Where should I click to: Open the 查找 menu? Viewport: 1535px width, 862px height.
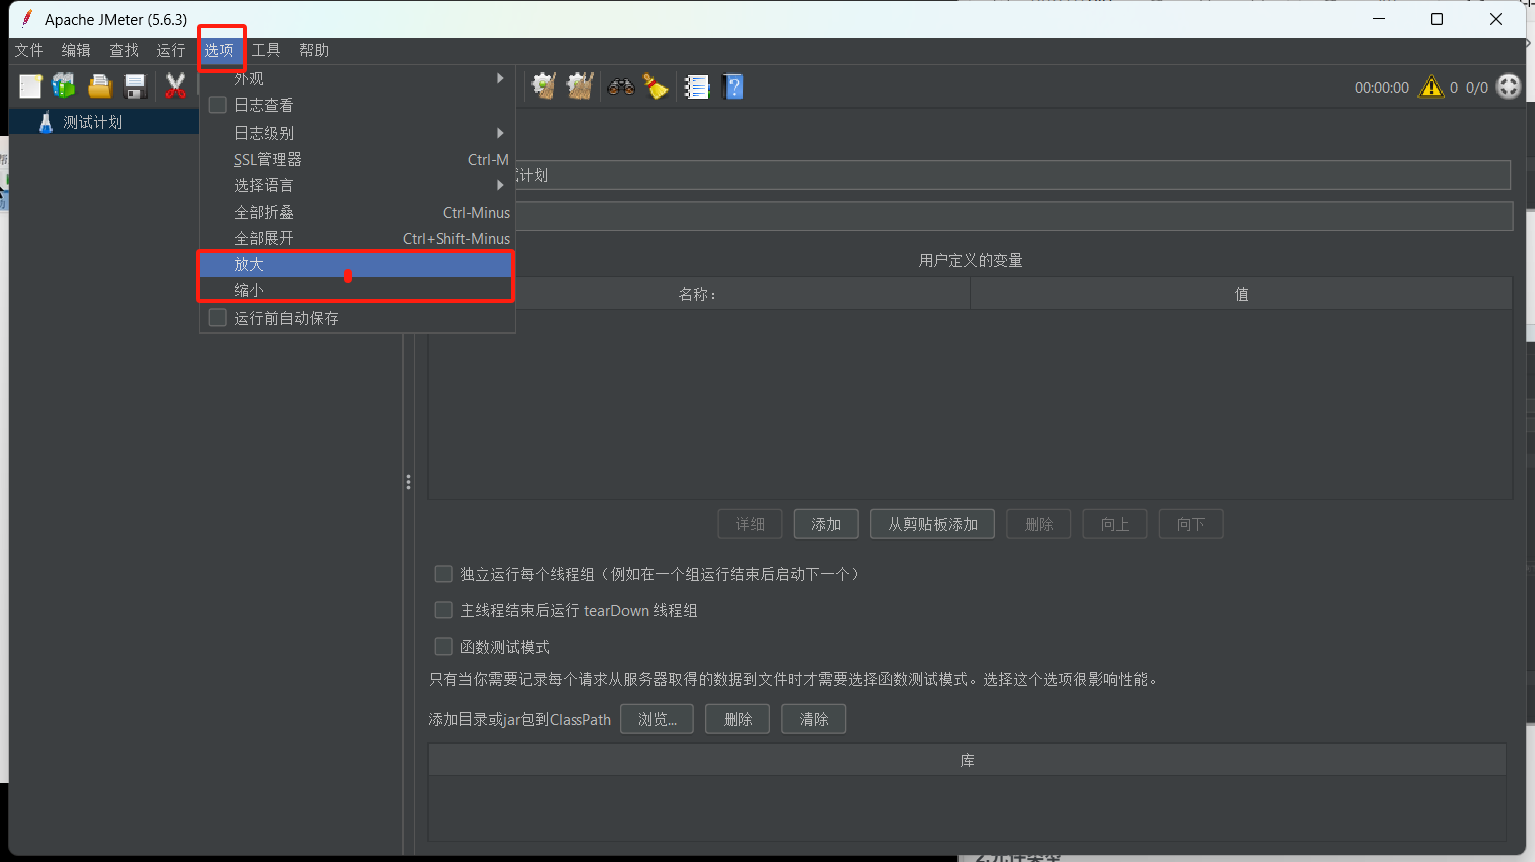click(x=124, y=50)
